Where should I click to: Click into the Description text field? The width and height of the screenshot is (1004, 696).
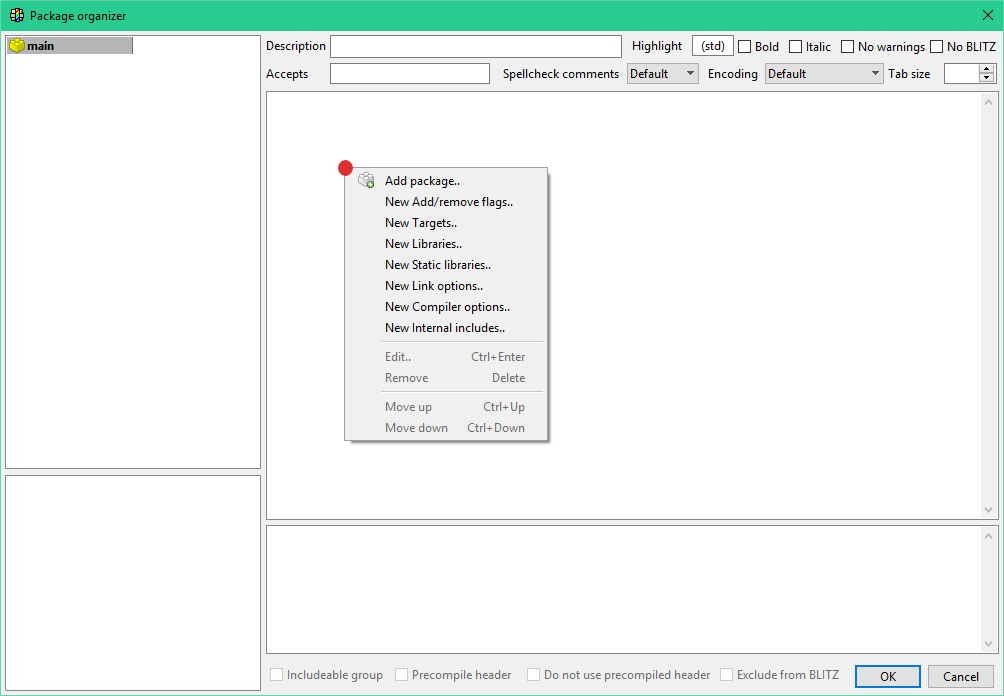point(476,47)
